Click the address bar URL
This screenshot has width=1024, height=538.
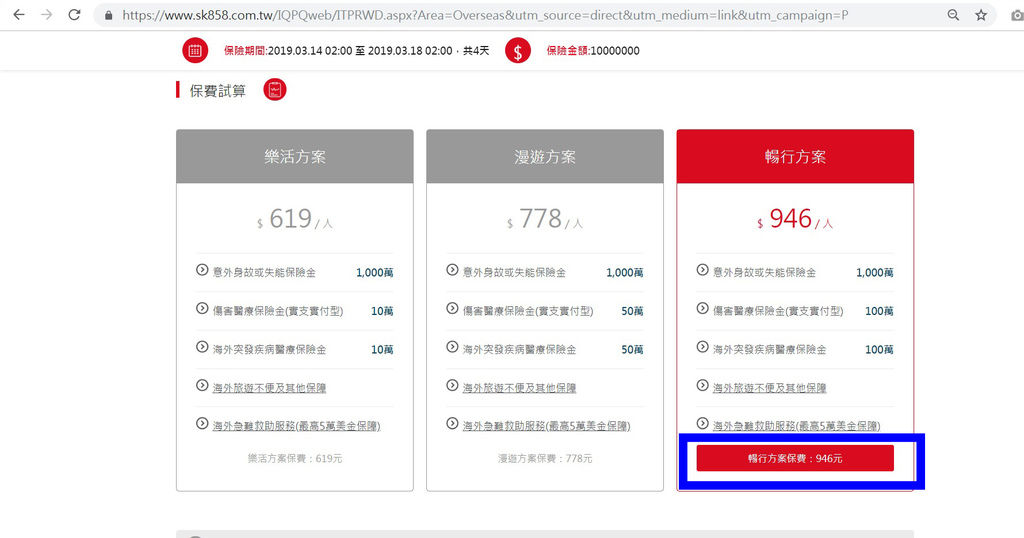(485, 14)
